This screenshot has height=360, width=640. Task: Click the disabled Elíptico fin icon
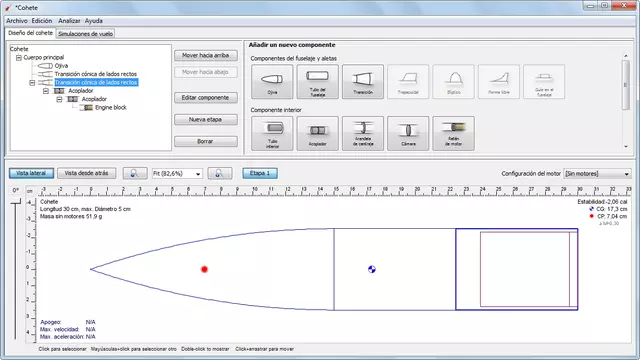[x=453, y=82]
